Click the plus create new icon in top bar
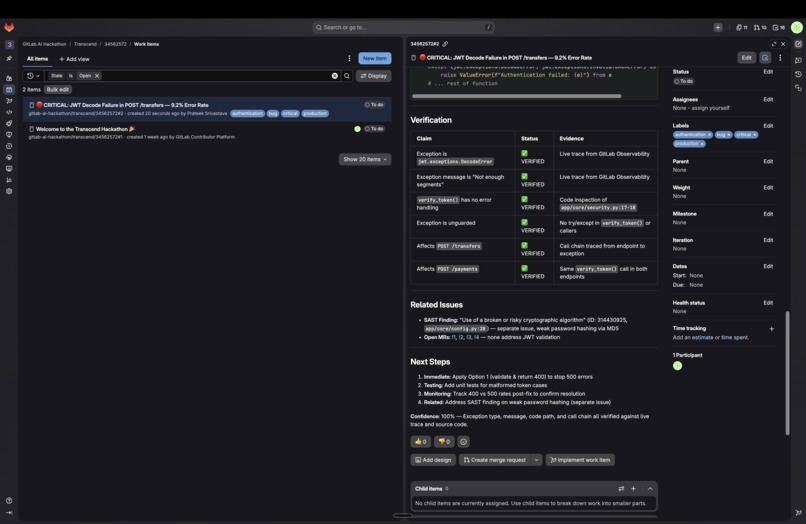The image size is (806, 524). (718, 27)
